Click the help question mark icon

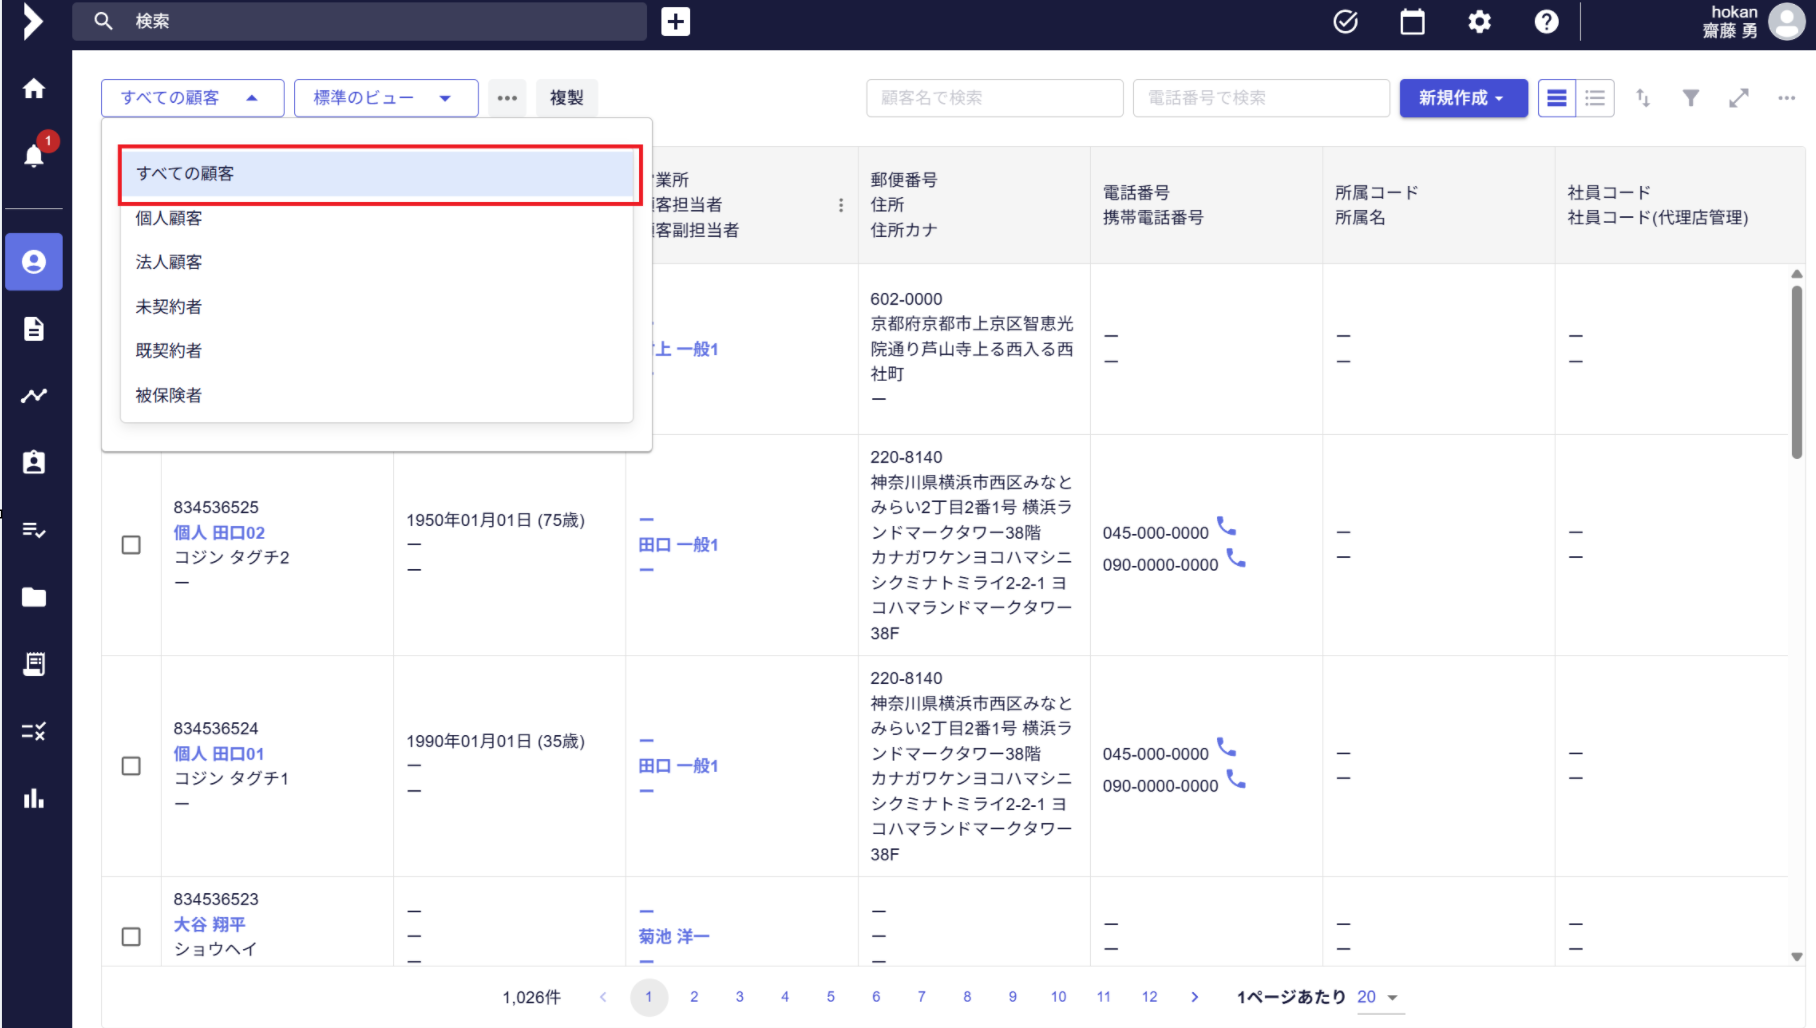1546,22
